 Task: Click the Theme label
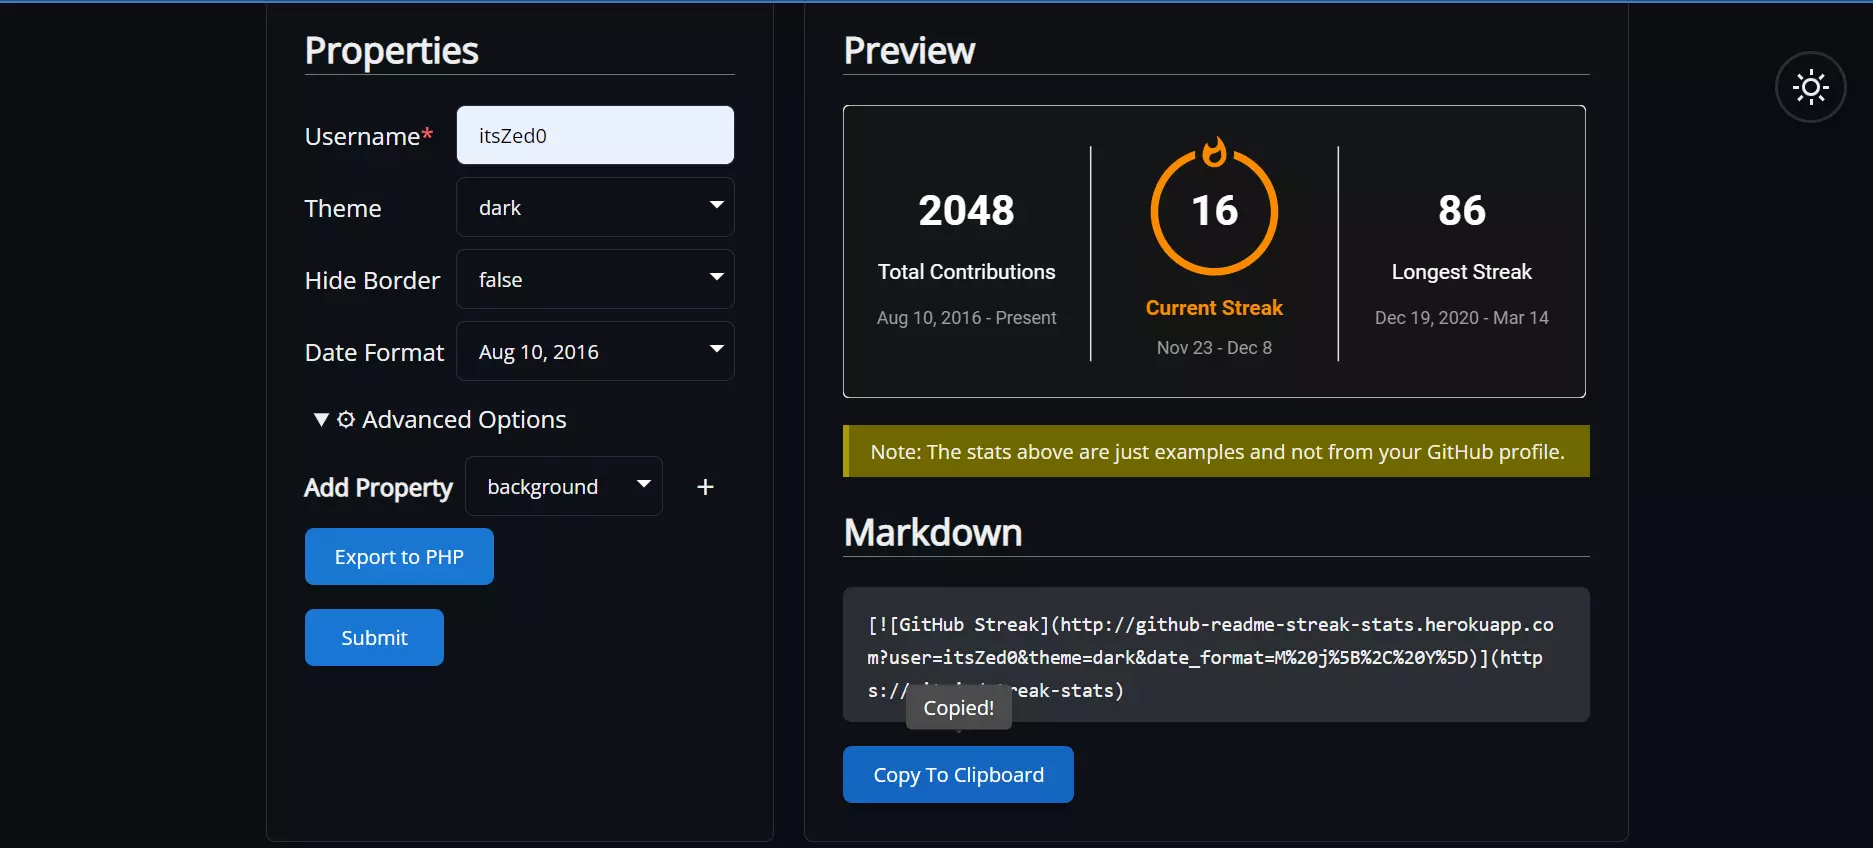pyautogui.click(x=343, y=209)
